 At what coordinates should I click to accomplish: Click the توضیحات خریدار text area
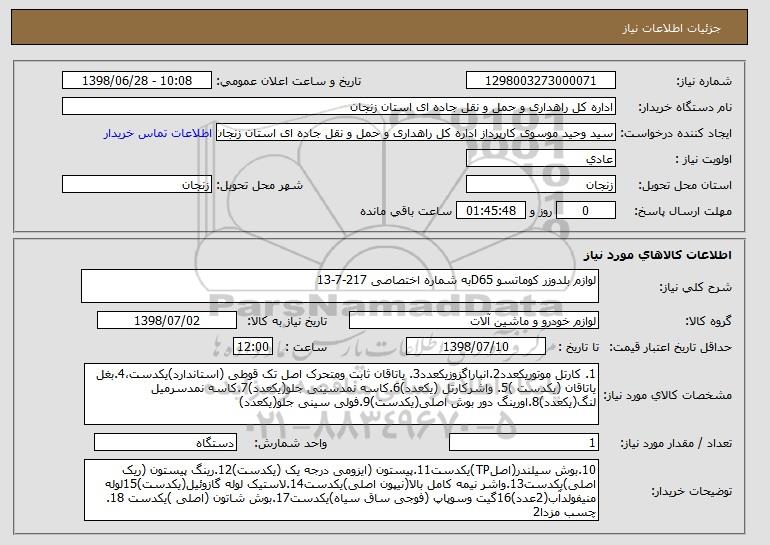(341, 490)
